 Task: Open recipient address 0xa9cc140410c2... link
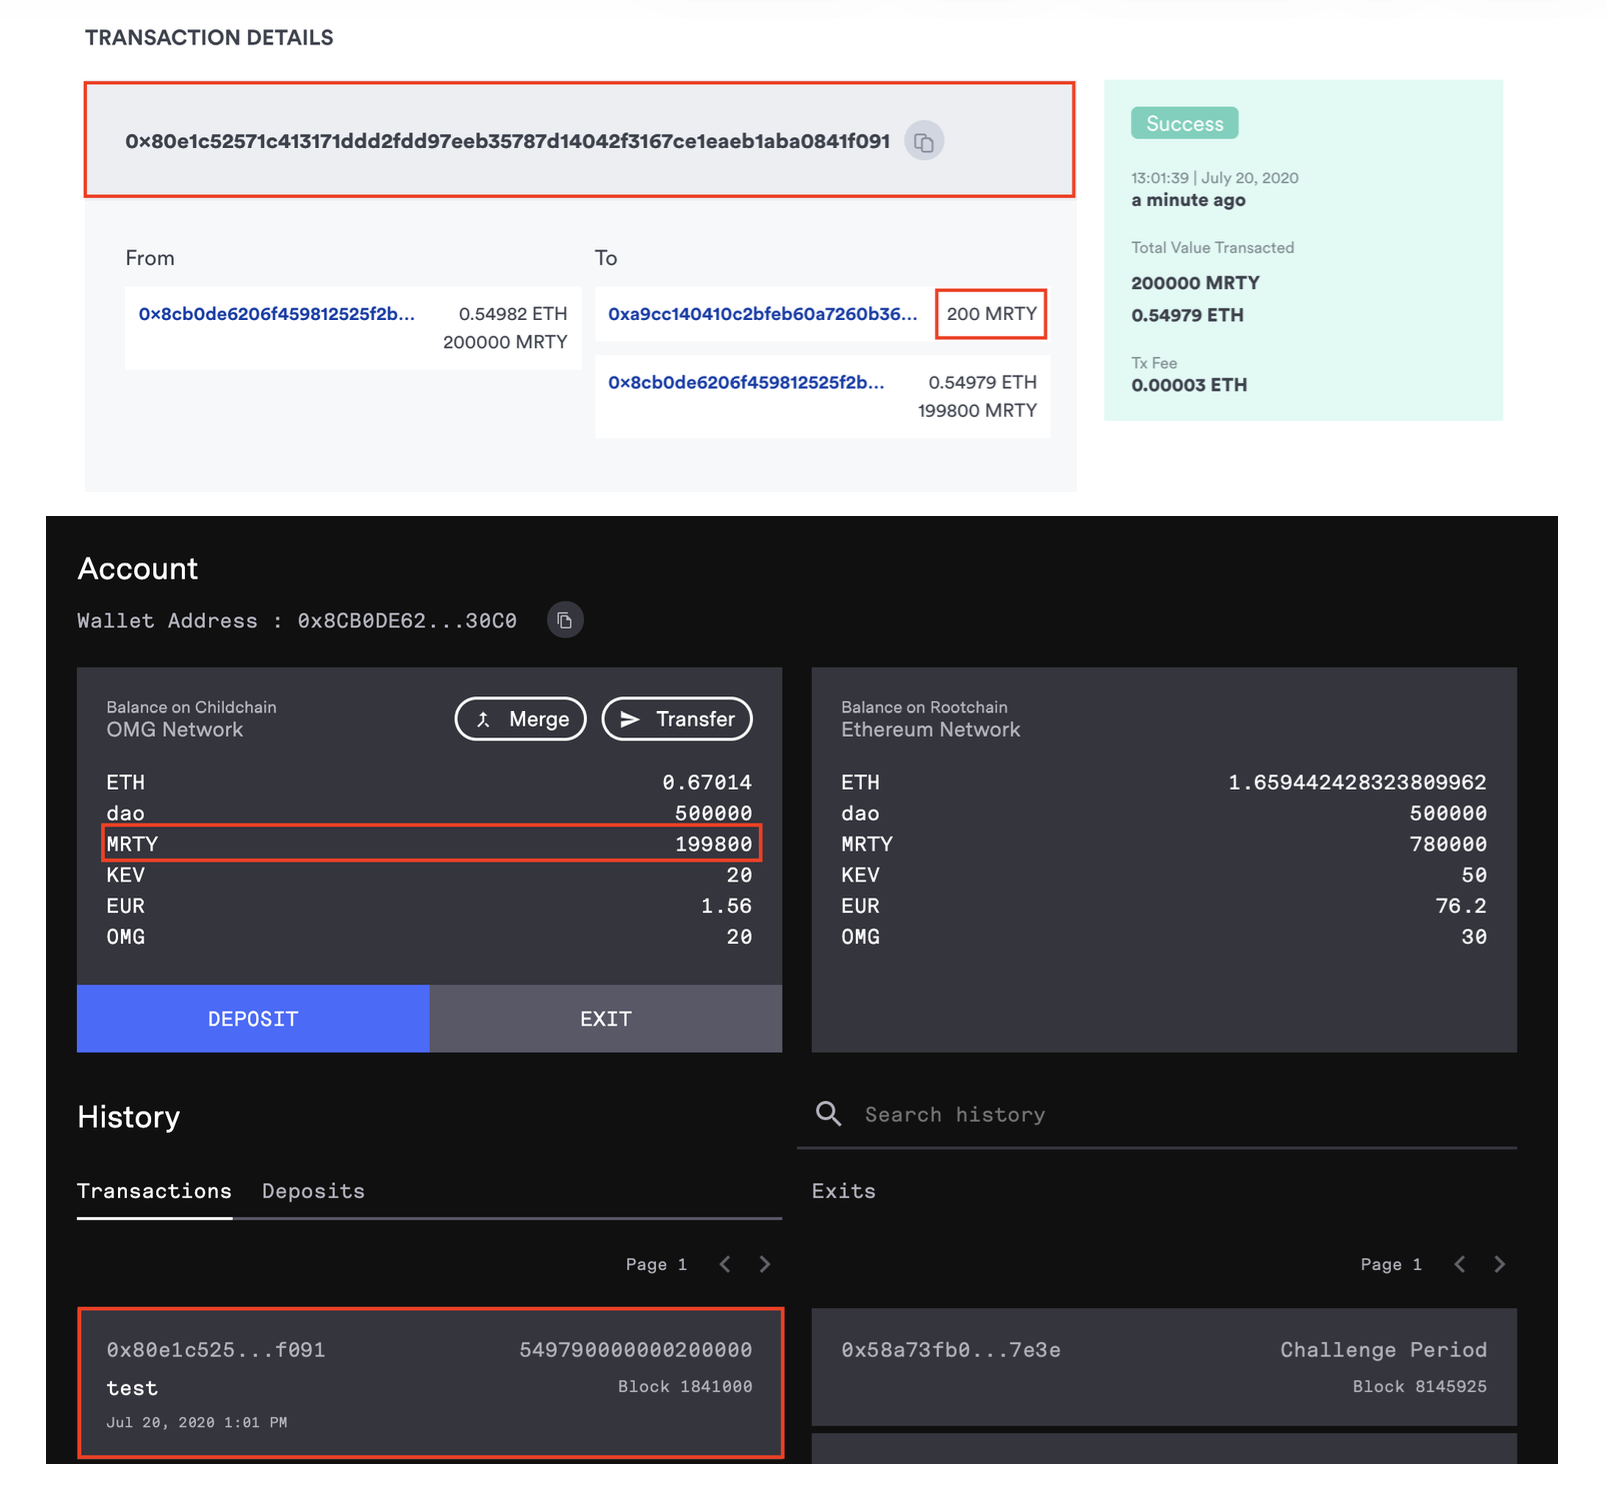pos(763,314)
